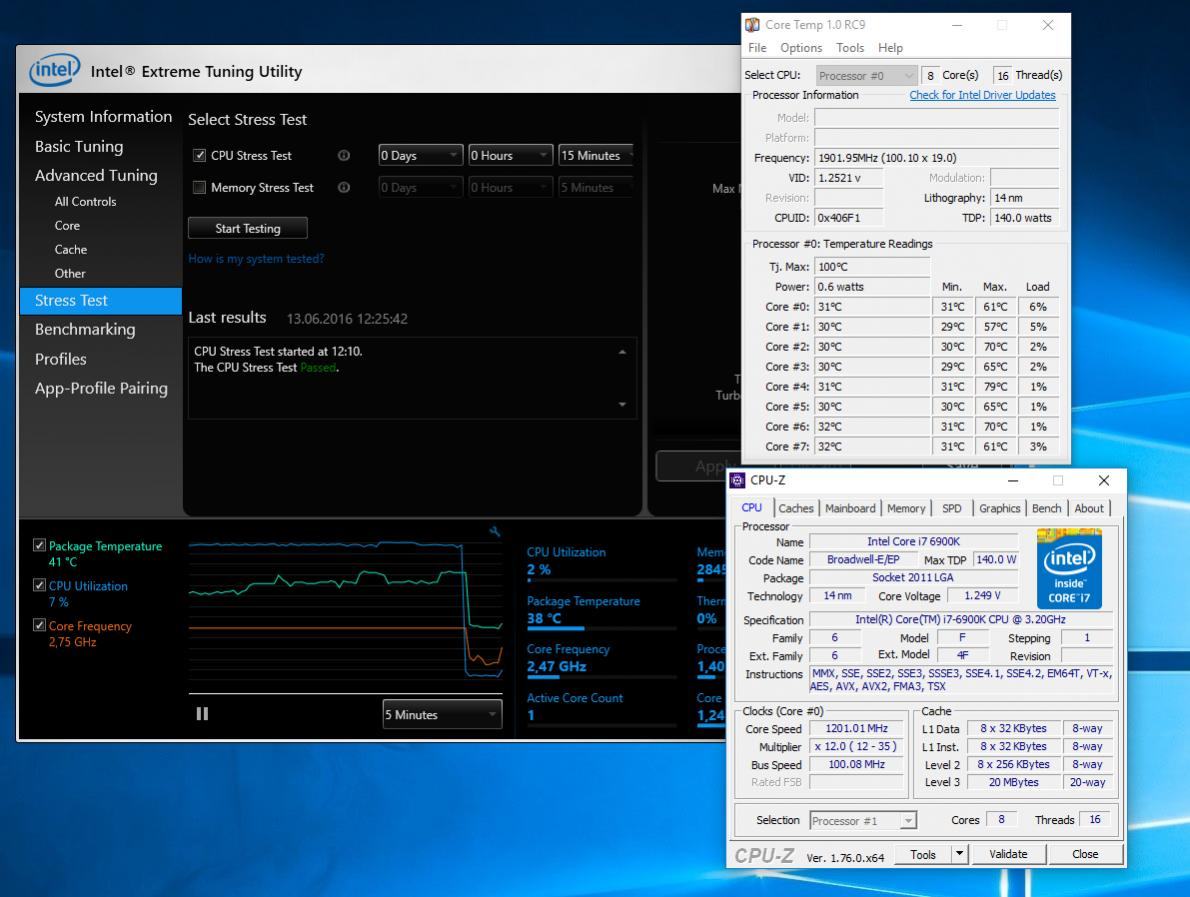Open CPU stress test Days dropdown
The height and width of the screenshot is (897, 1190).
(x=420, y=156)
